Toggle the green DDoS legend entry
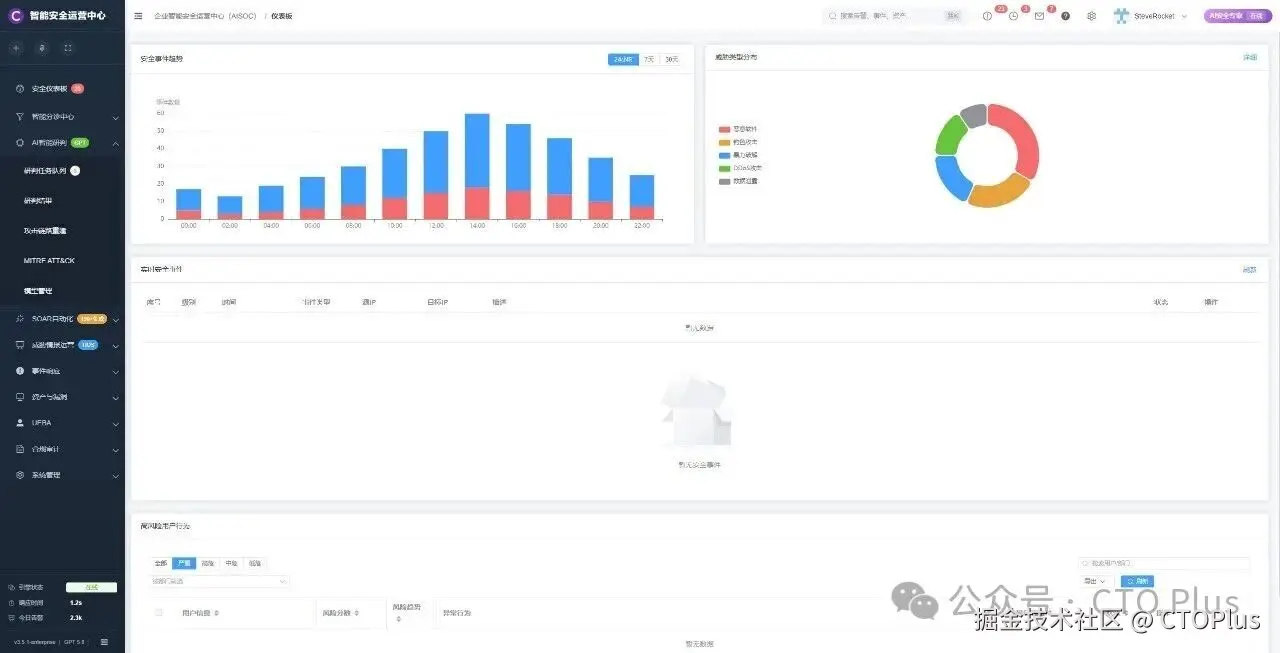Viewport: 1280px width, 653px height. tap(740, 168)
